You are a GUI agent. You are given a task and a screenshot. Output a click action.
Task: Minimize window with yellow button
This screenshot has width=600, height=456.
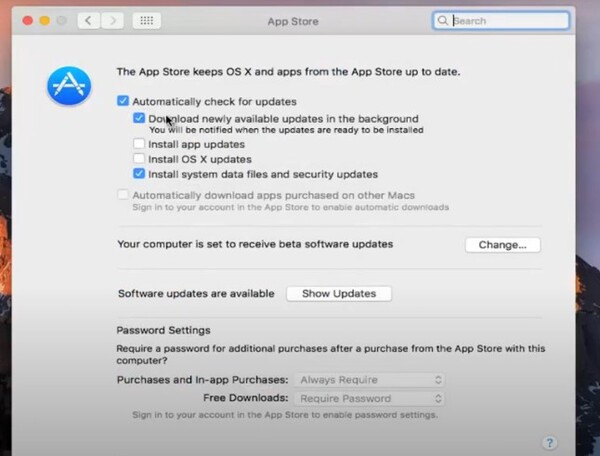(x=45, y=21)
